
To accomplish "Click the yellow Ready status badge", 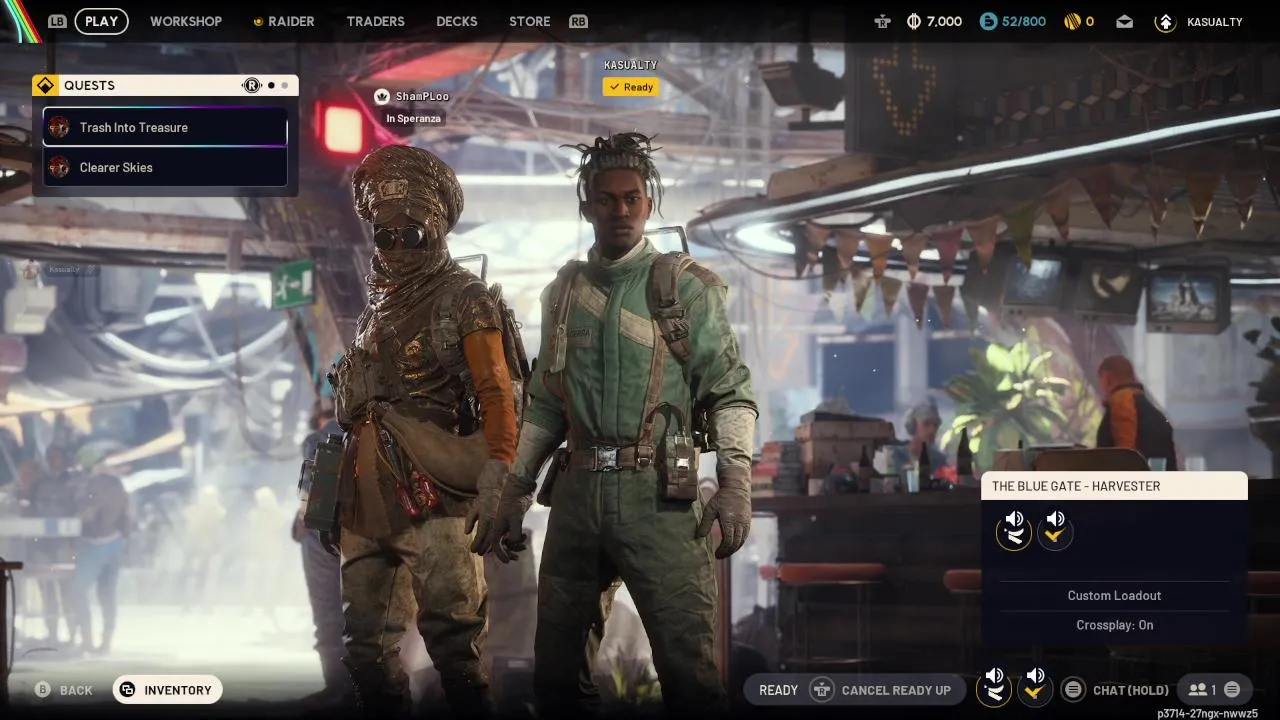I will [630, 87].
